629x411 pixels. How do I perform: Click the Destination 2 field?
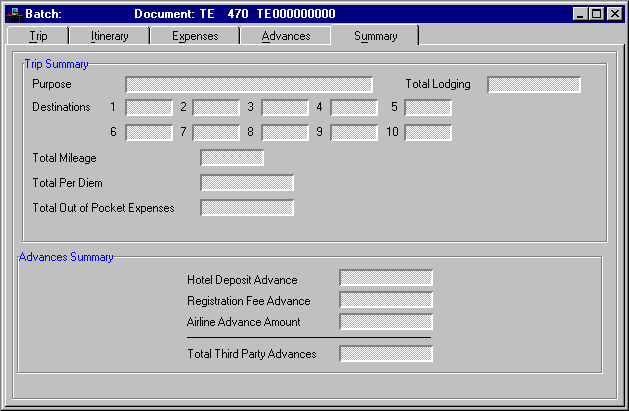pyautogui.click(x=216, y=107)
